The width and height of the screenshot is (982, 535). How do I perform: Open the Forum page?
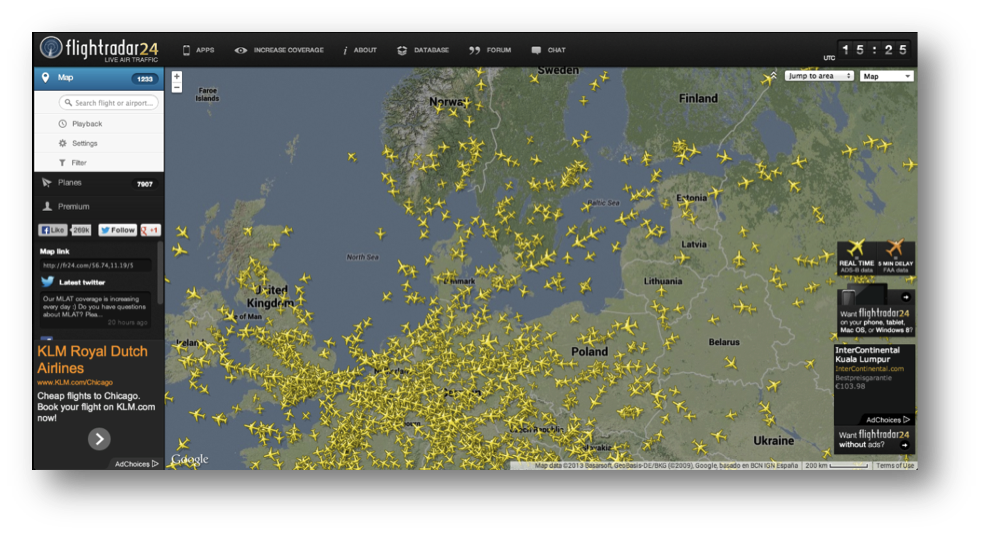coord(499,50)
